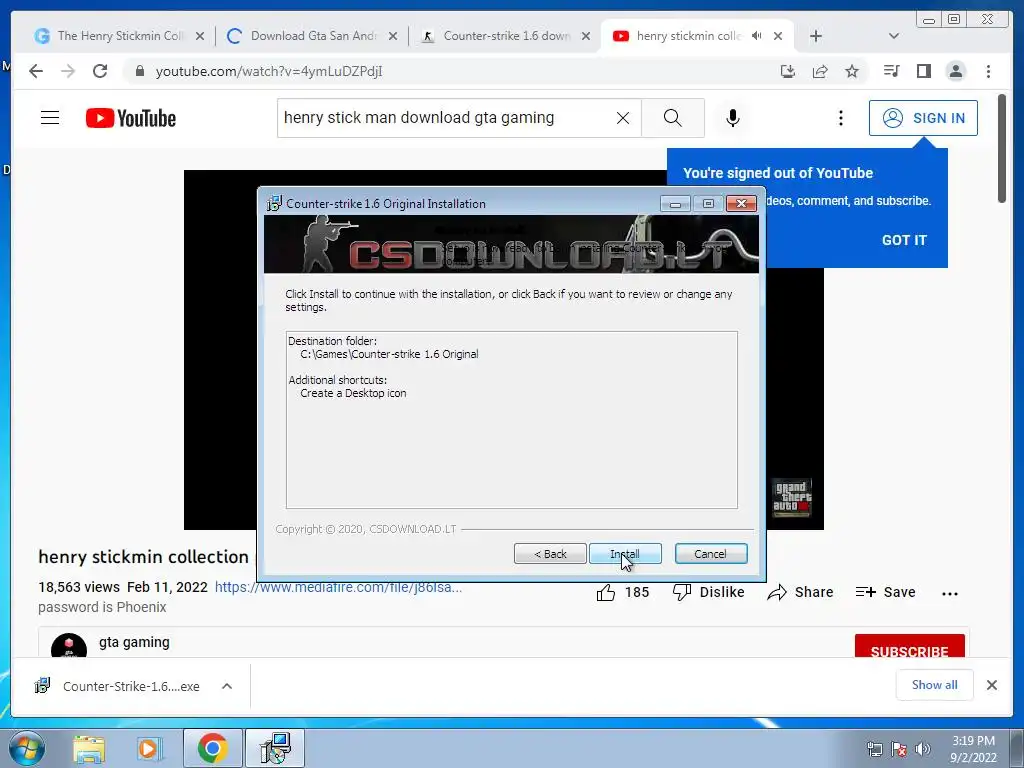Switch to the Counter-strike 1.6 download tab

[505, 36]
